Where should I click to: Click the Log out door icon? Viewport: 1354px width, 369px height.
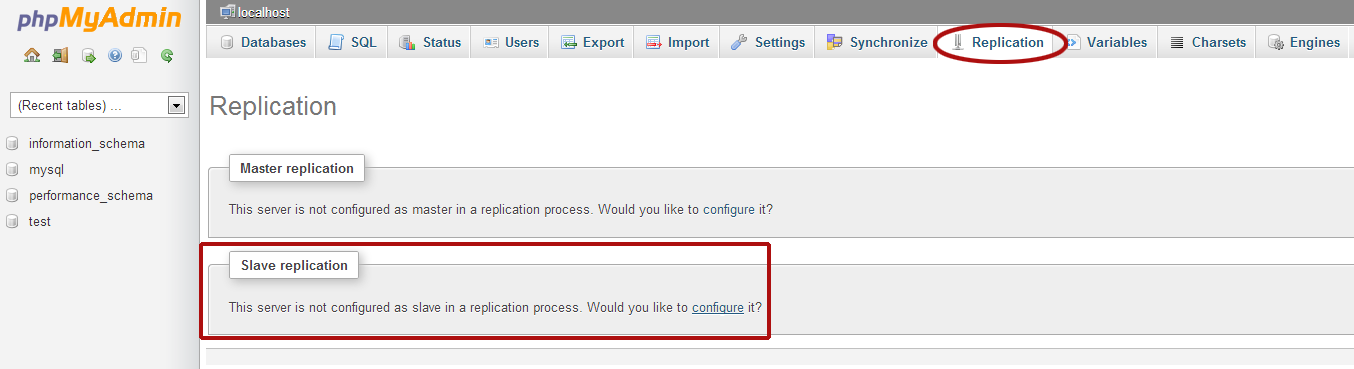coord(60,56)
